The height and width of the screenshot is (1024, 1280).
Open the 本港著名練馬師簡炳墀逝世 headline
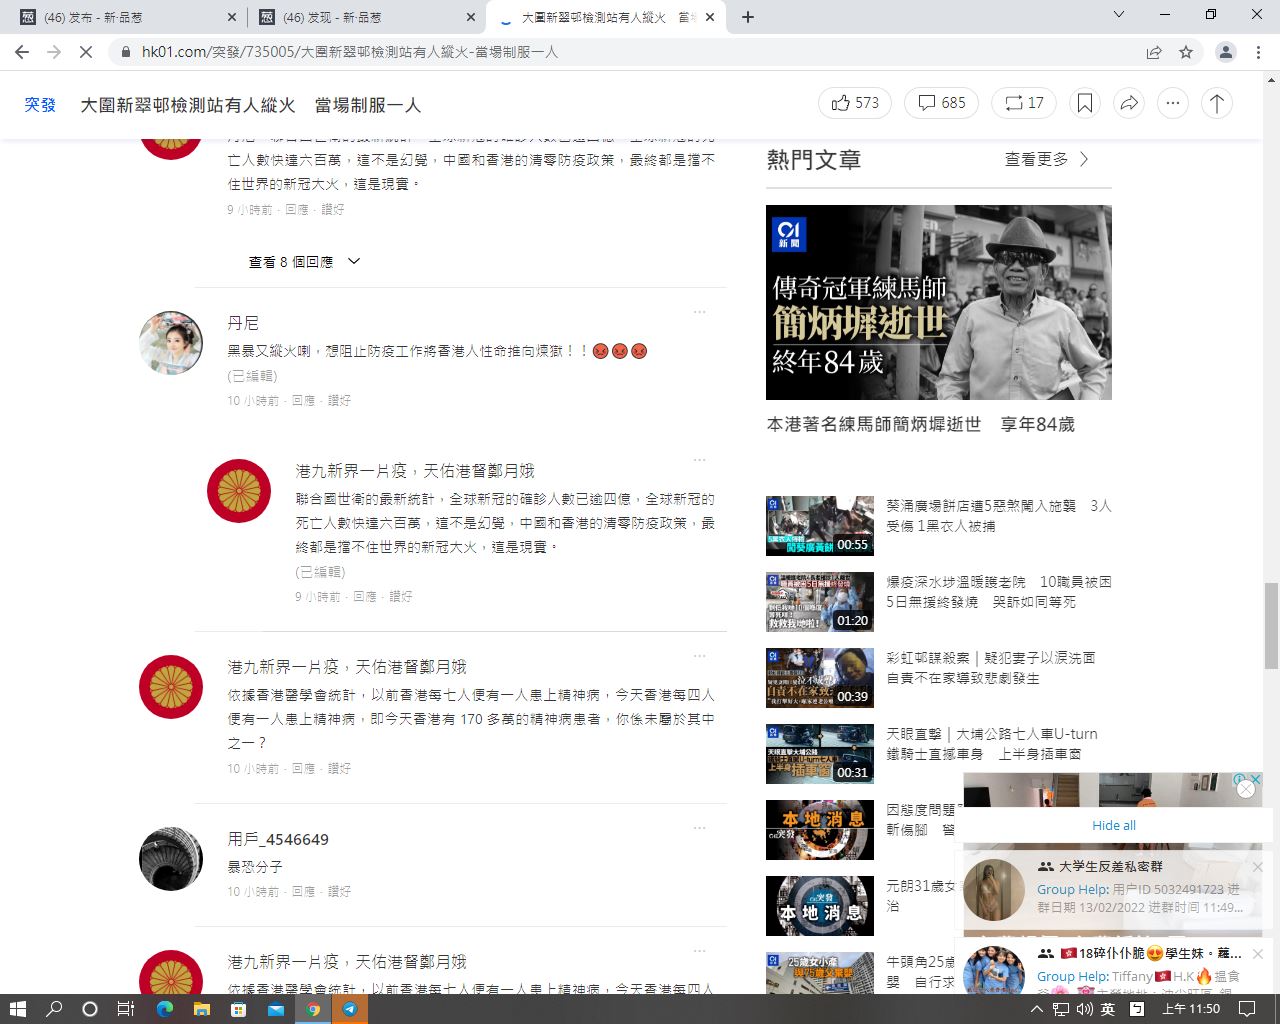pos(920,424)
